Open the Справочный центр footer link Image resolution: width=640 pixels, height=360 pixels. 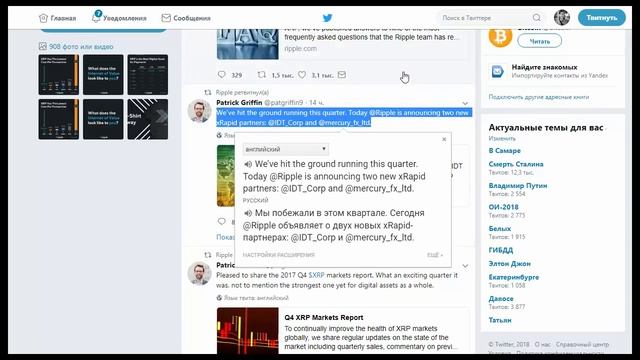coord(582,344)
